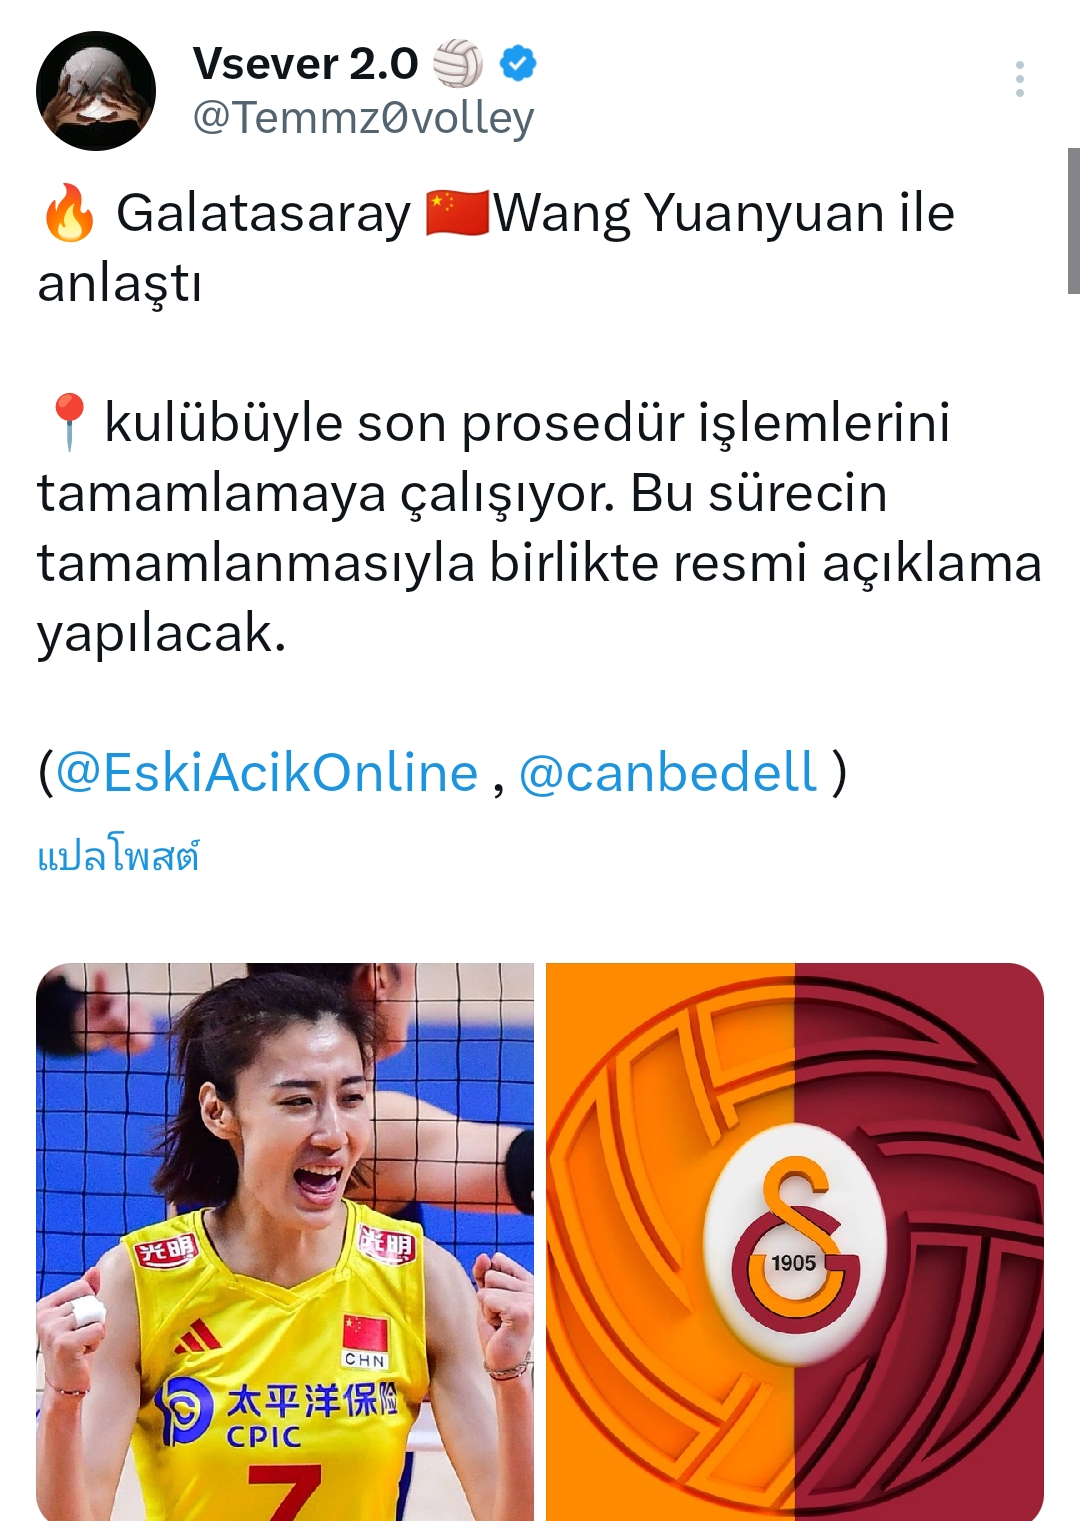View the Wang Yuanyuan player photo
1080x1521 pixels.
[x=285, y=1242]
